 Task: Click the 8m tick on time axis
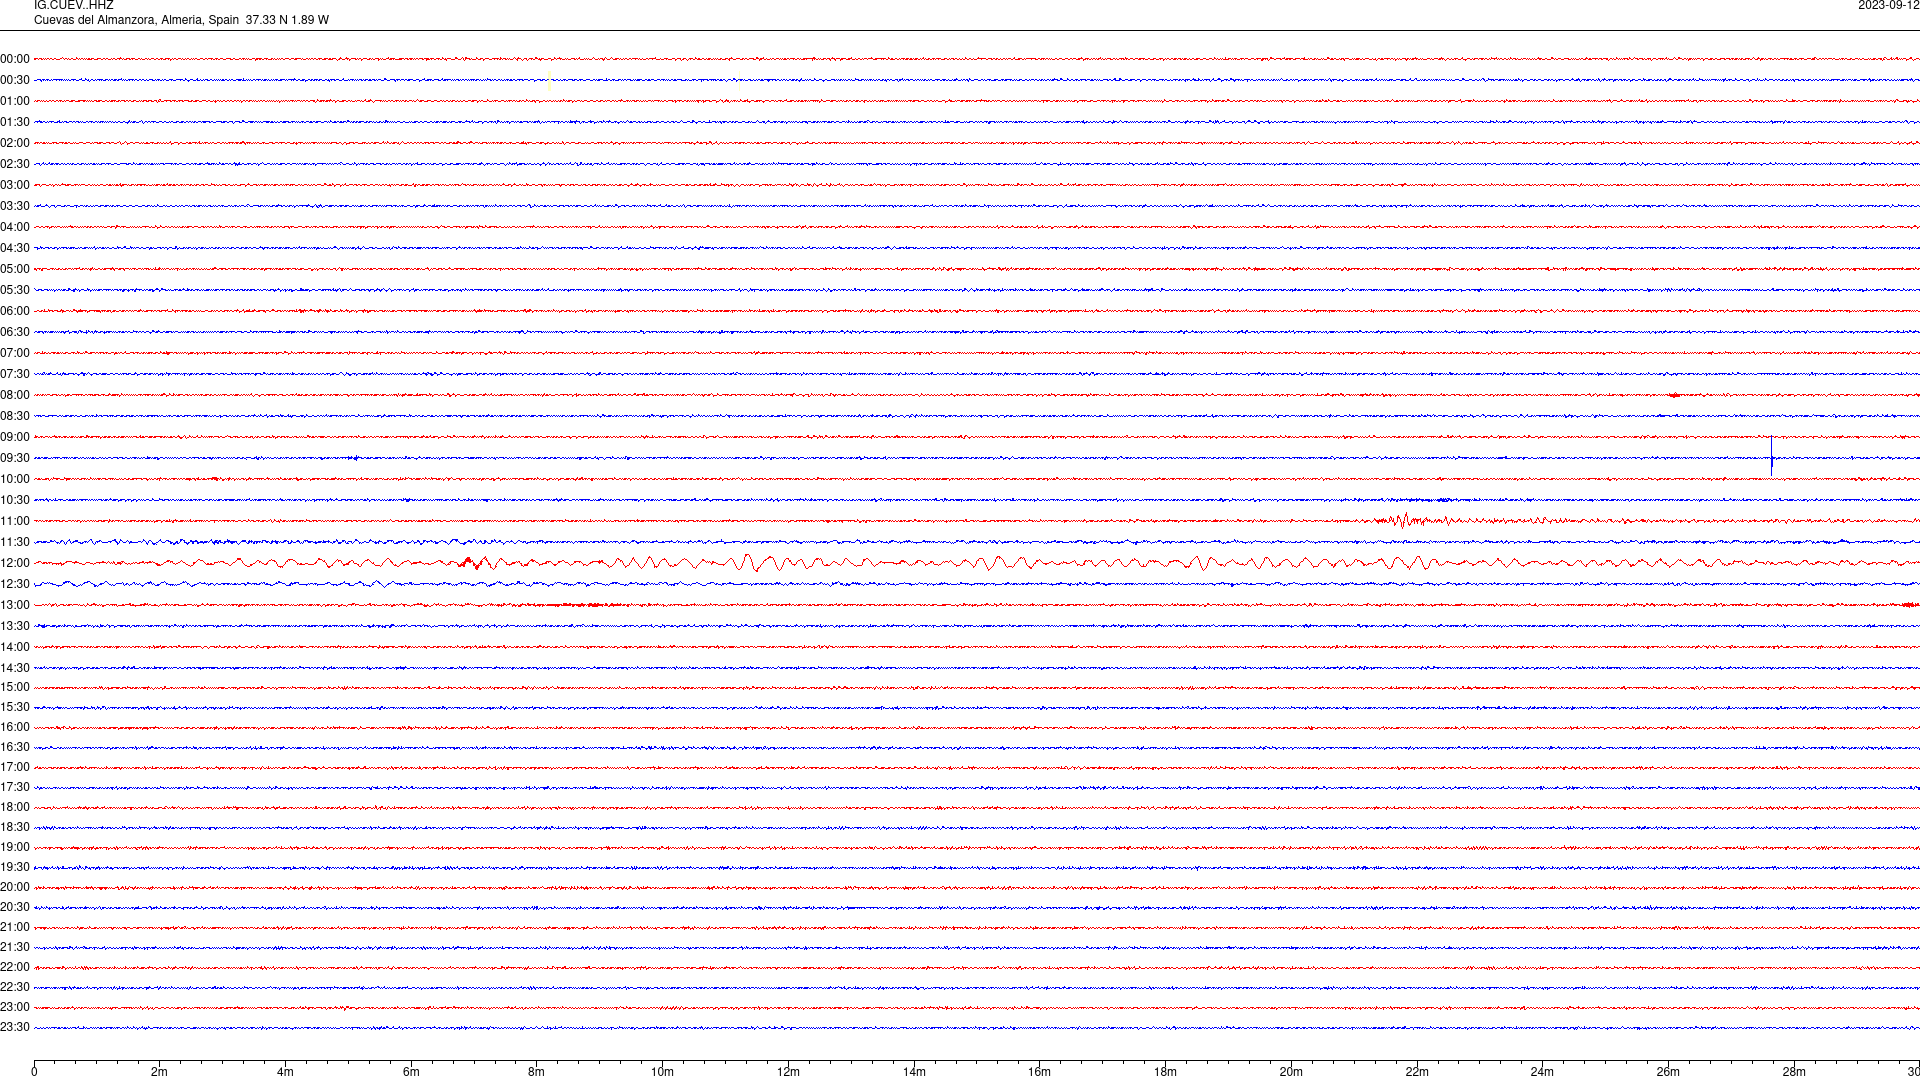[x=537, y=1071]
